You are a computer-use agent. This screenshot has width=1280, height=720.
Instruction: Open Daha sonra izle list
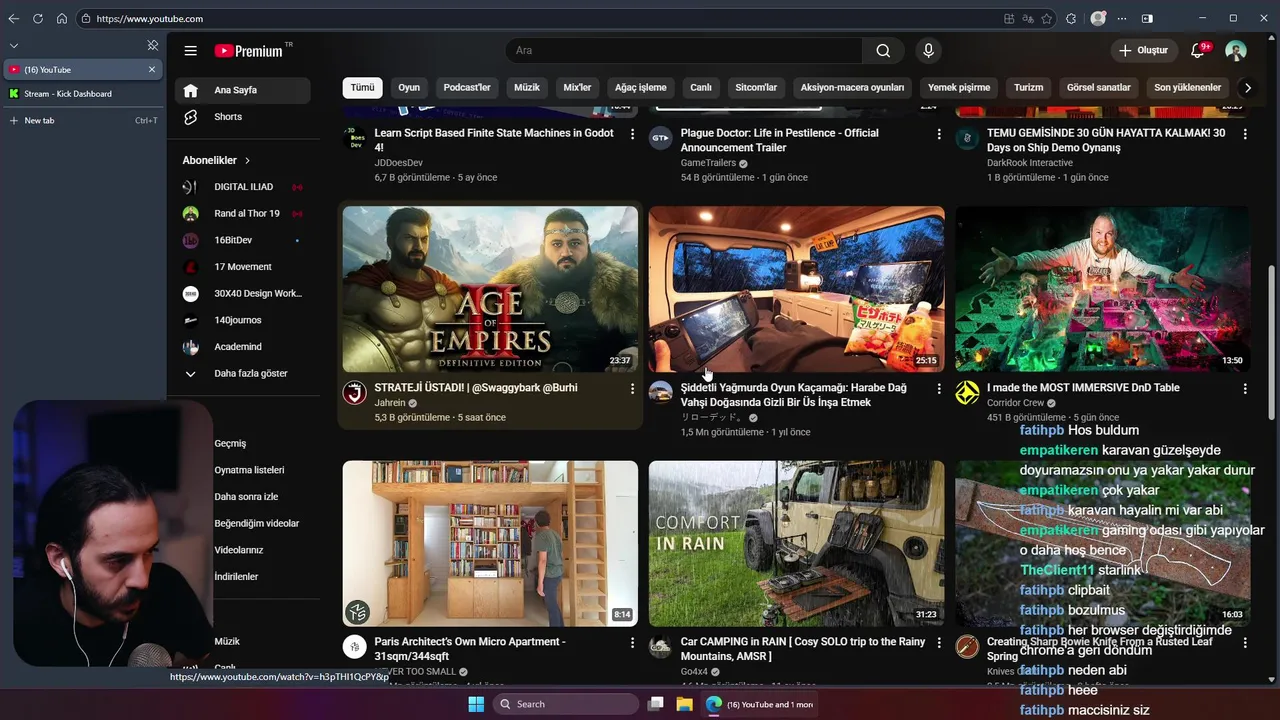(246, 497)
